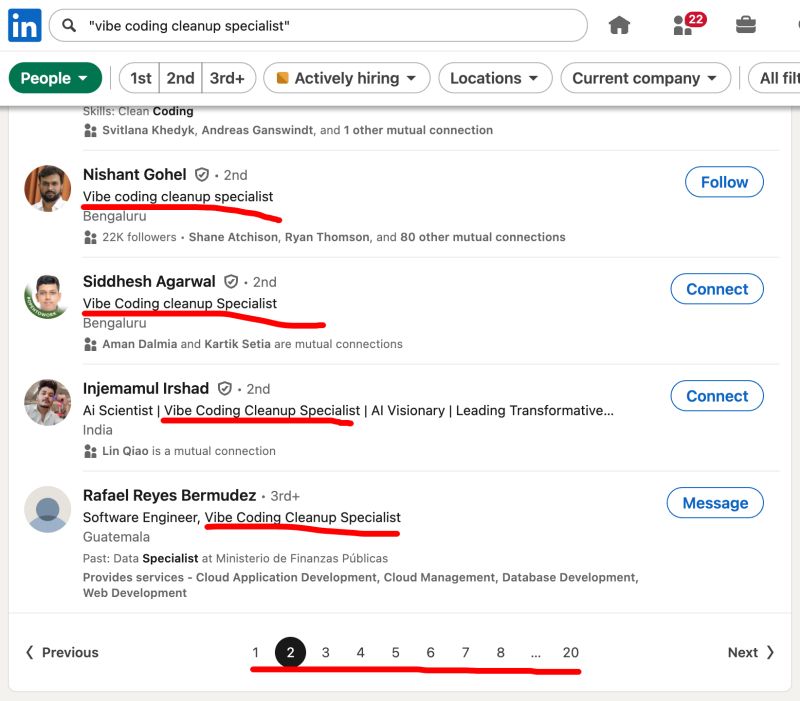800x701 pixels.
Task: Click Siddhesh Agarwal's verification shield icon
Action: [x=232, y=282]
